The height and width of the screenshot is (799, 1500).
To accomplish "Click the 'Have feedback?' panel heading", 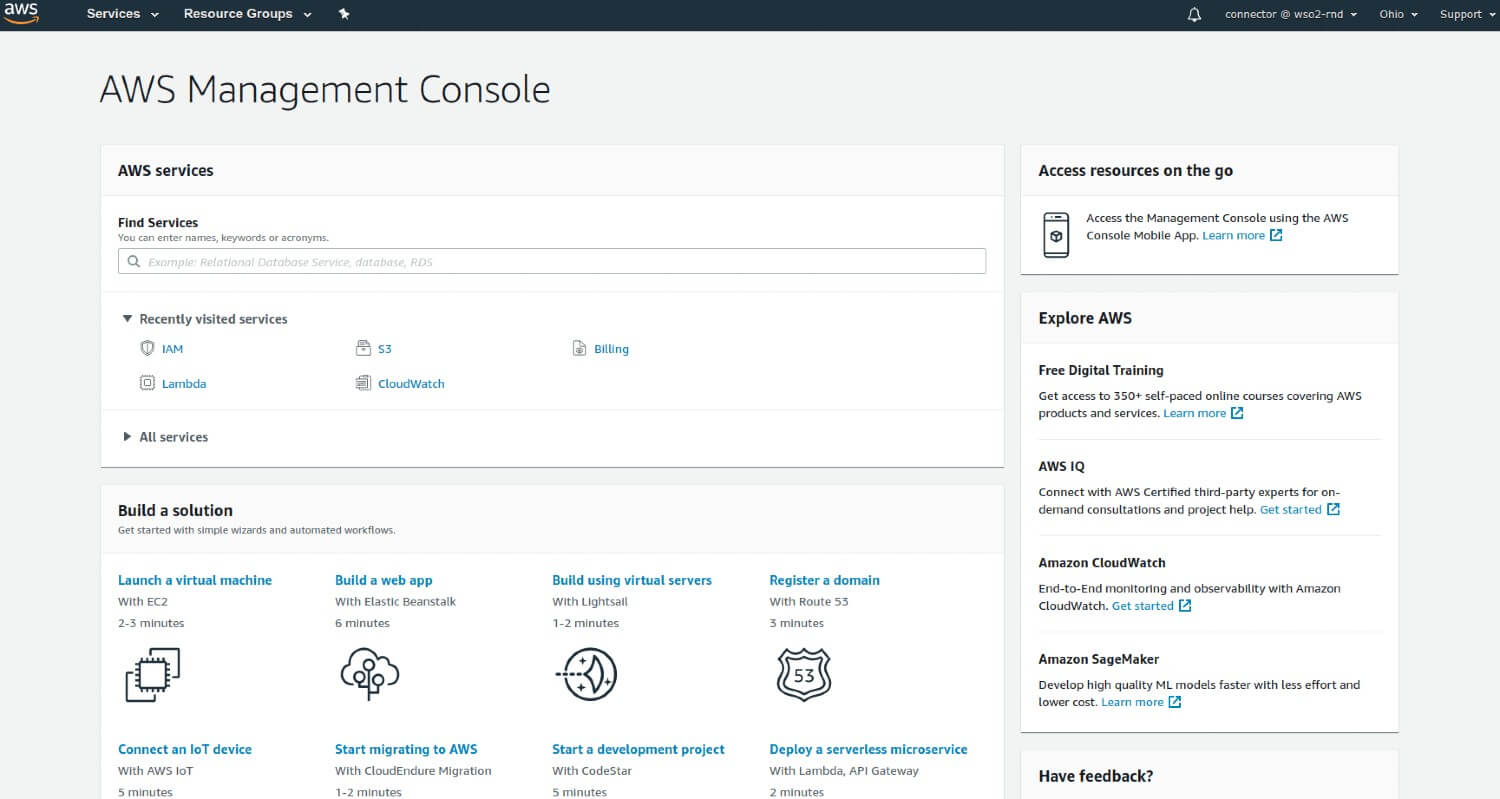I will click(x=1096, y=776).
